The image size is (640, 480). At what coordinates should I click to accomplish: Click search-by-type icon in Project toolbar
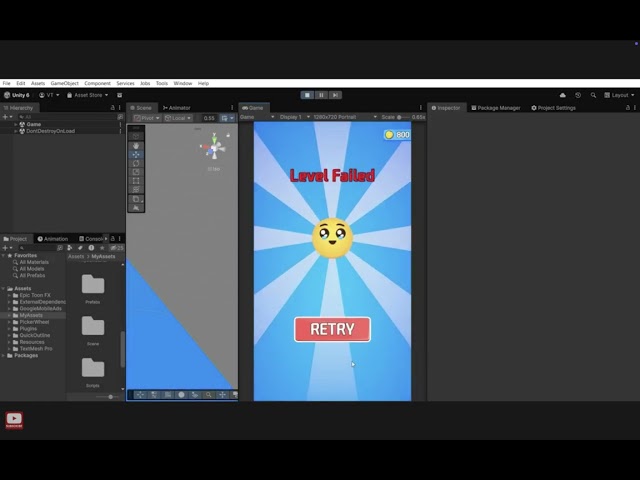70,248
